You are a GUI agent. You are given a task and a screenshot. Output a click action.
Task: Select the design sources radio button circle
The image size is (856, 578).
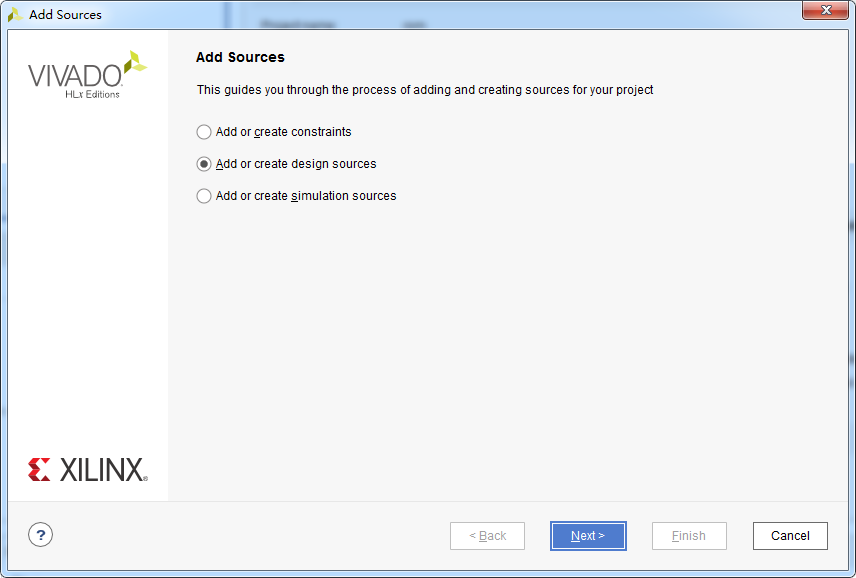[204, 164]
